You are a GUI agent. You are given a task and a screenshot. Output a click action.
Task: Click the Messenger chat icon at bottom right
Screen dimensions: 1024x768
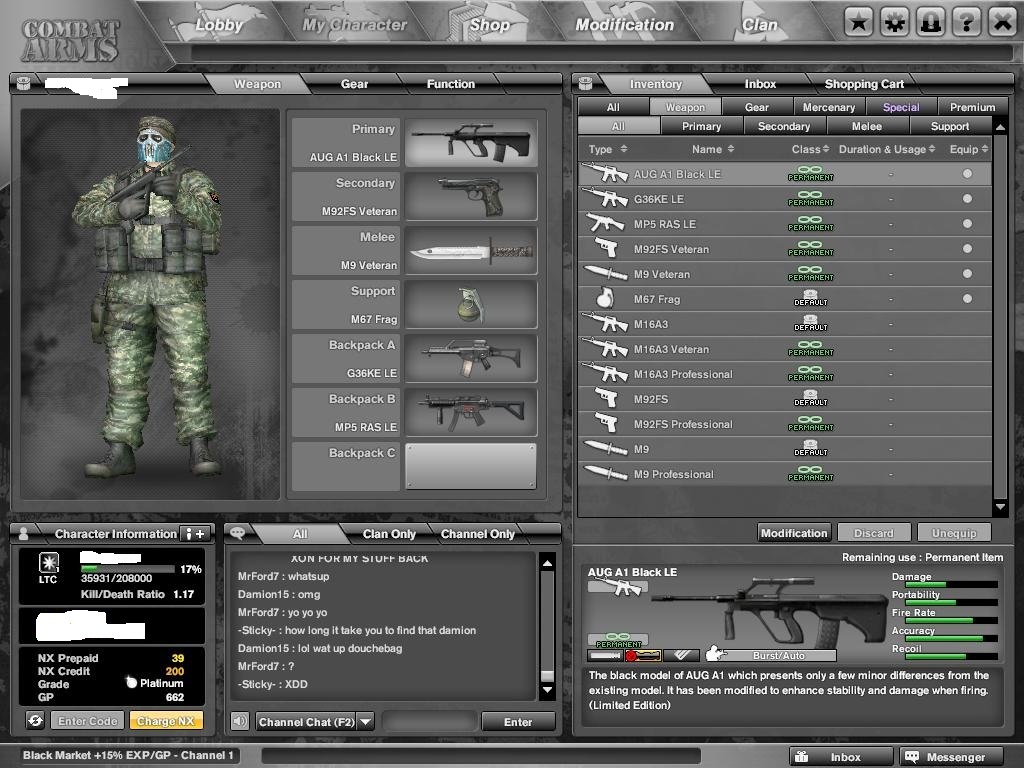click(911, 756)
